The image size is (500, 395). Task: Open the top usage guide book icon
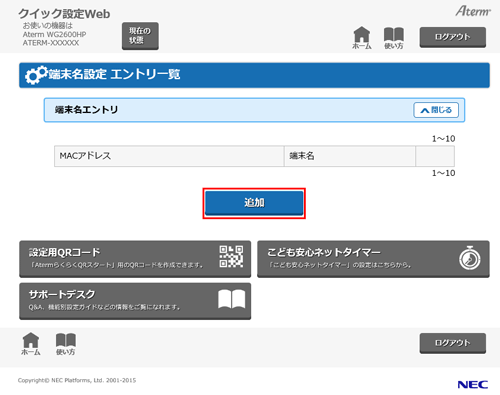[x=394, y=38]
